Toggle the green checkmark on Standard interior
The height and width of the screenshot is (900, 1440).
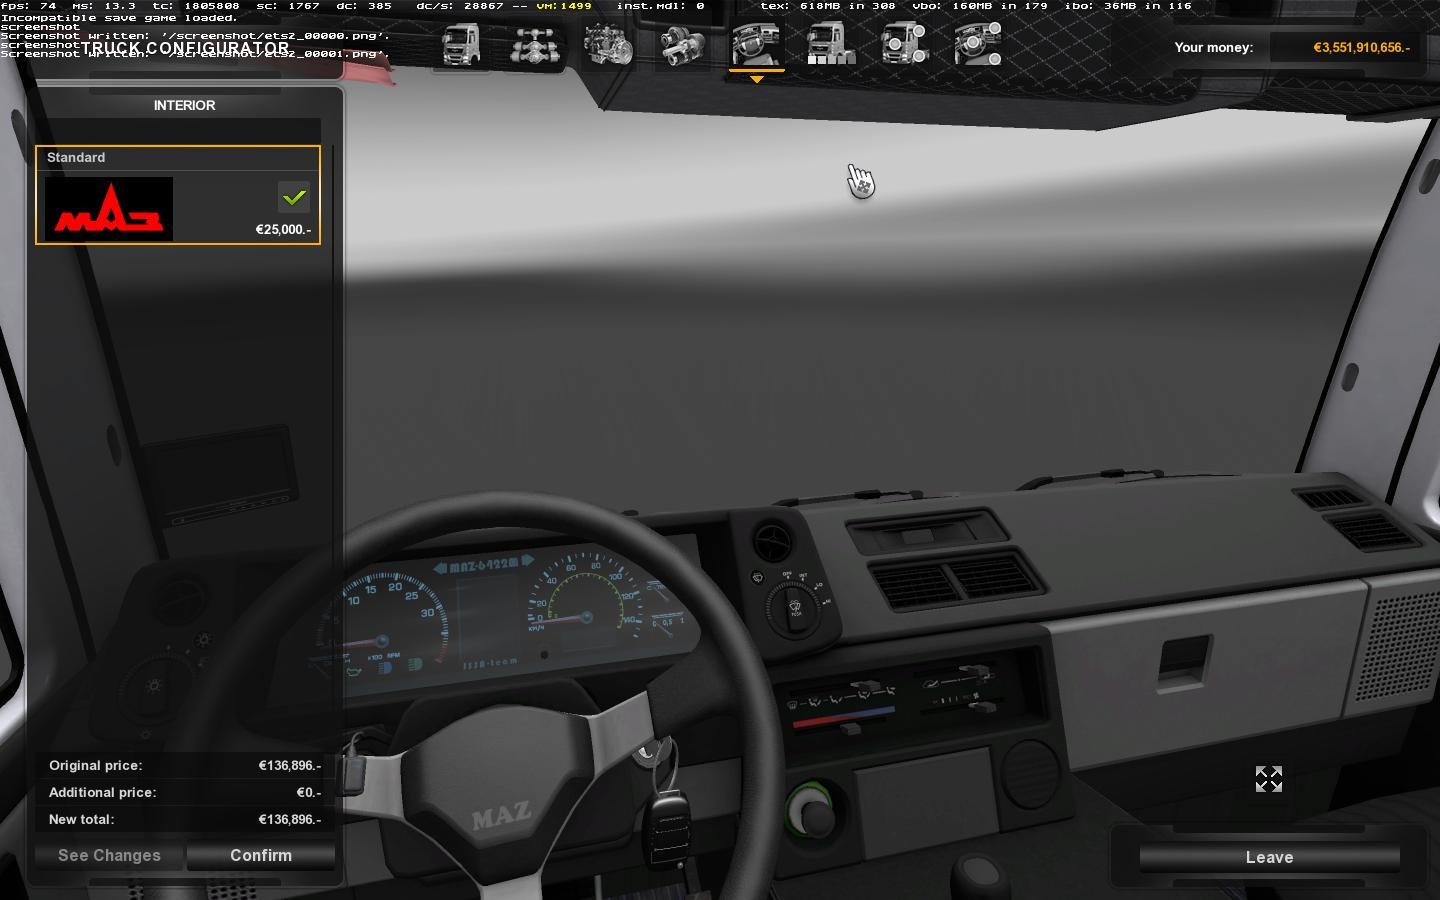[x=293, y=198]
